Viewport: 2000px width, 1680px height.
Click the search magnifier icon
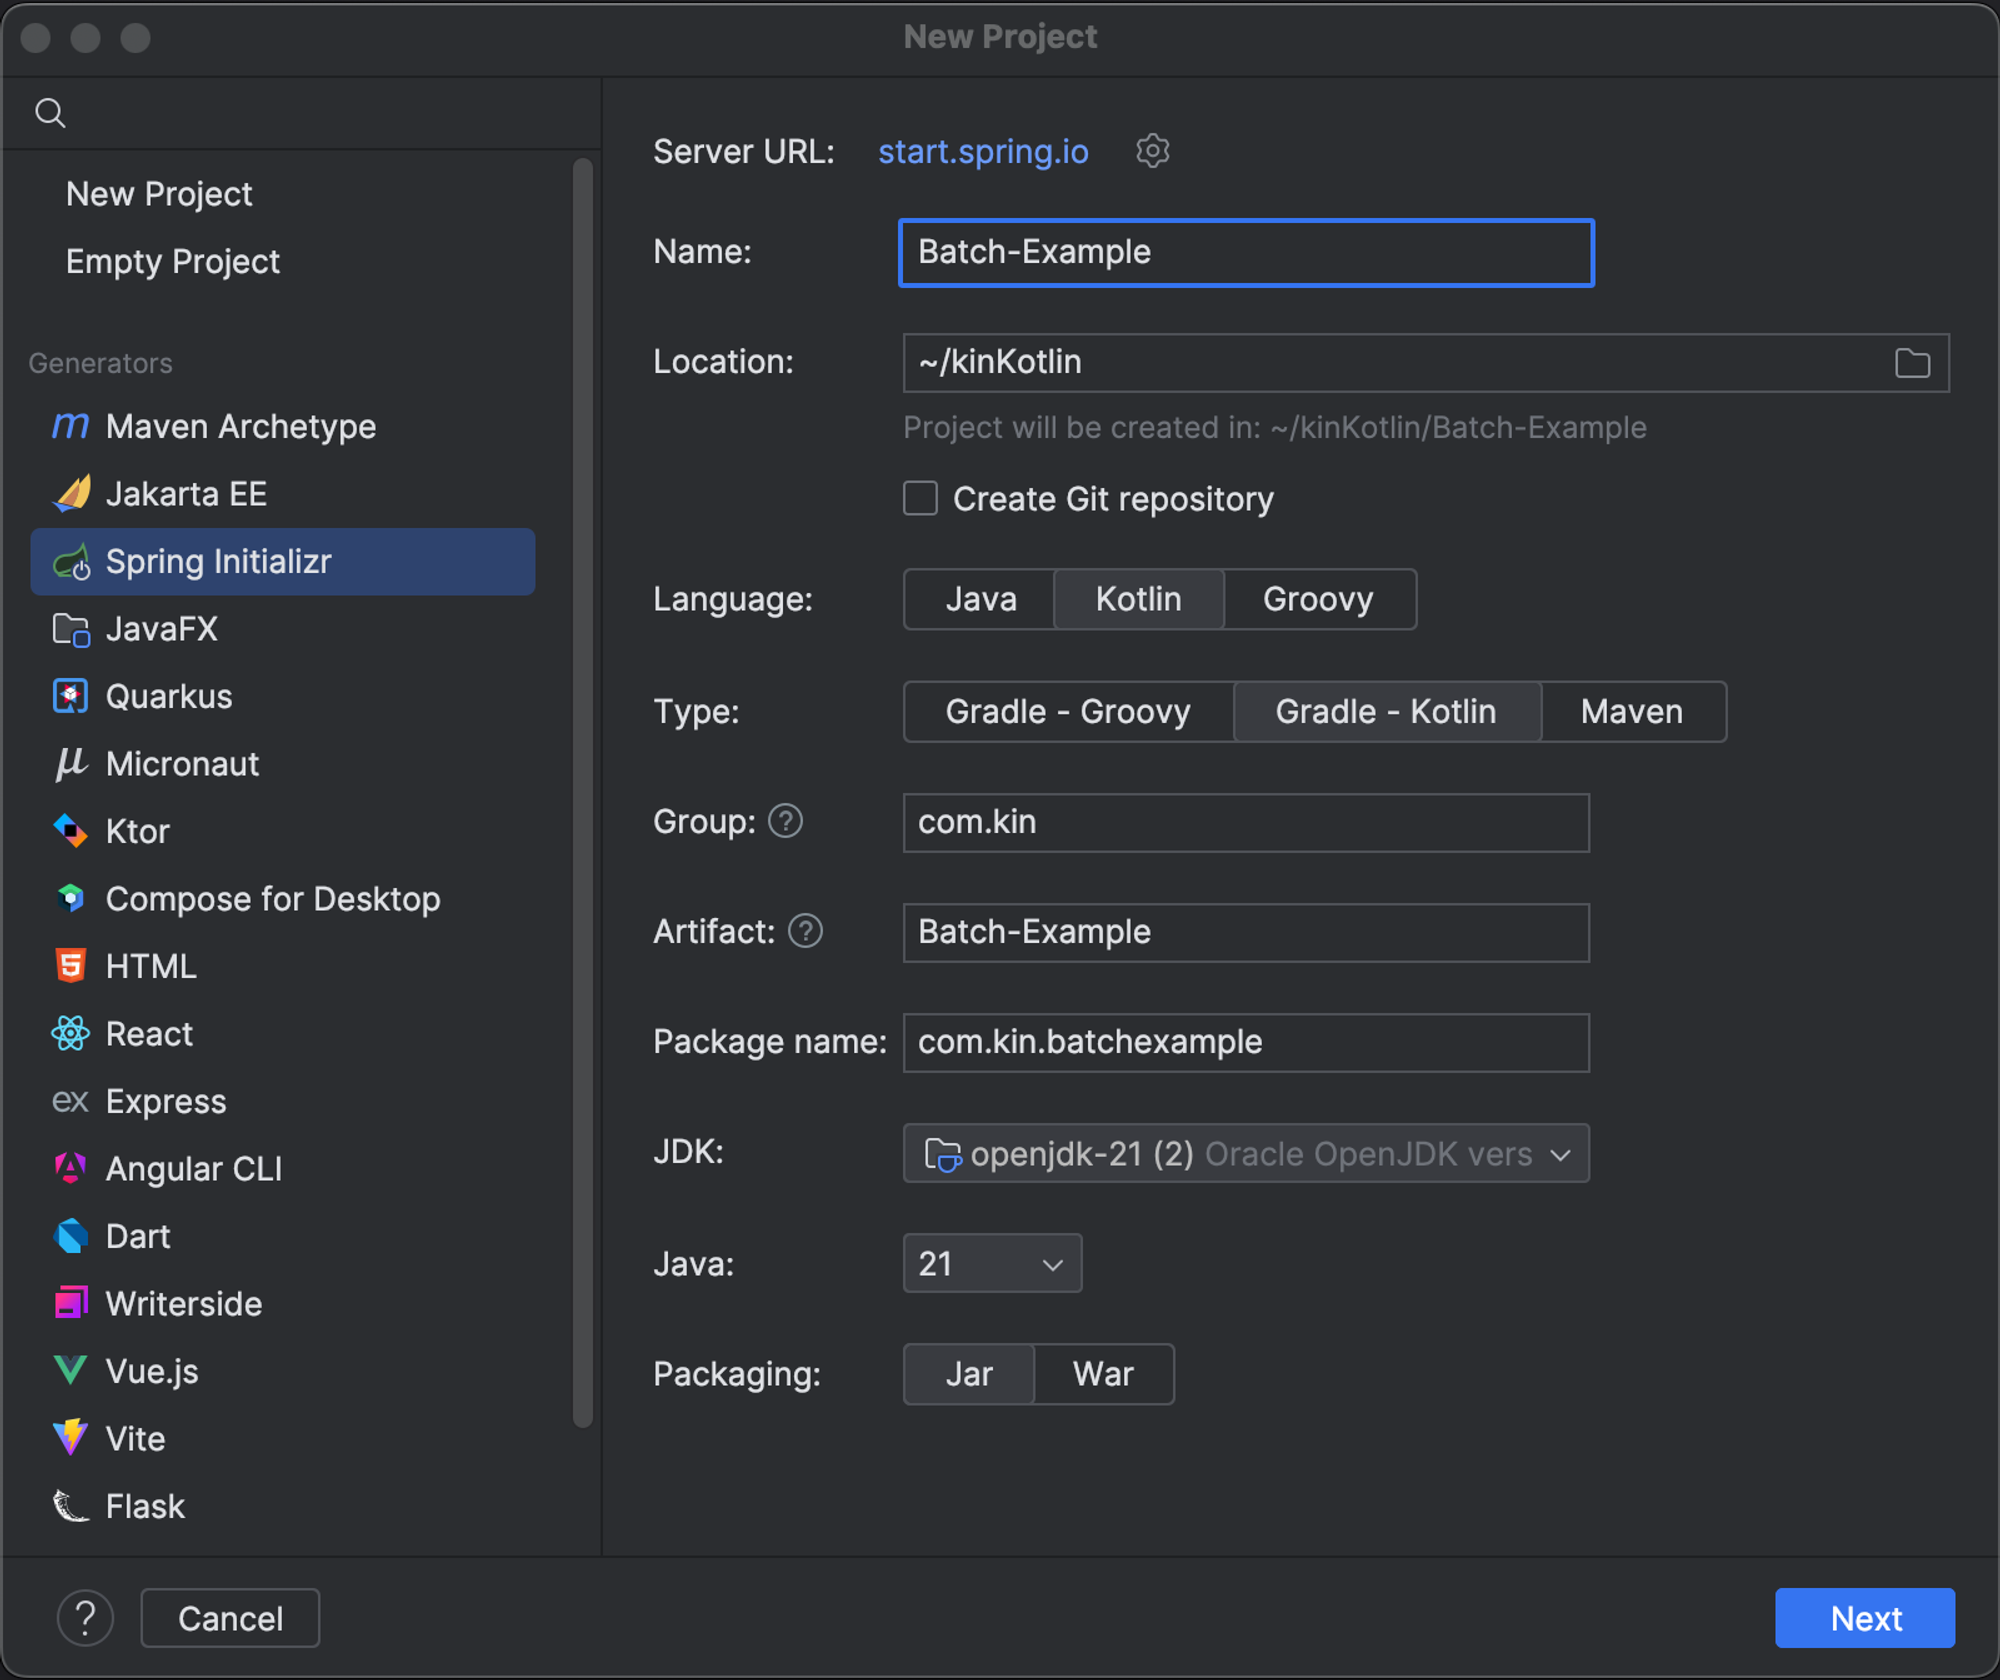click(x=50, y=113)
